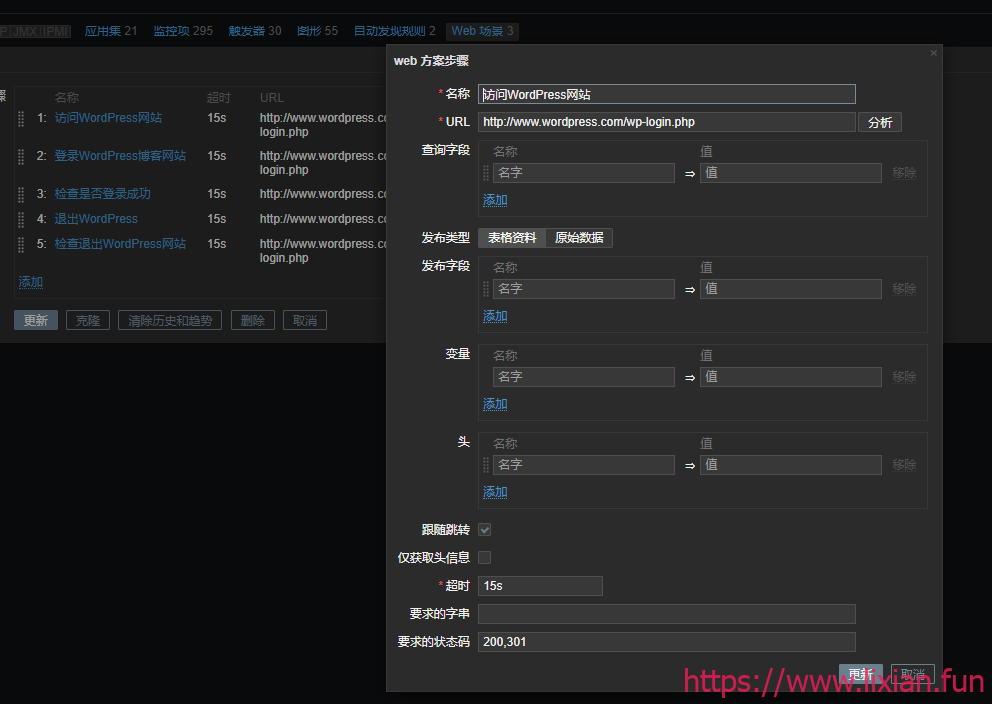The image size is (992, 704).
Task: Click 移除 in 发布字段 row
Action: click(904, 288)
